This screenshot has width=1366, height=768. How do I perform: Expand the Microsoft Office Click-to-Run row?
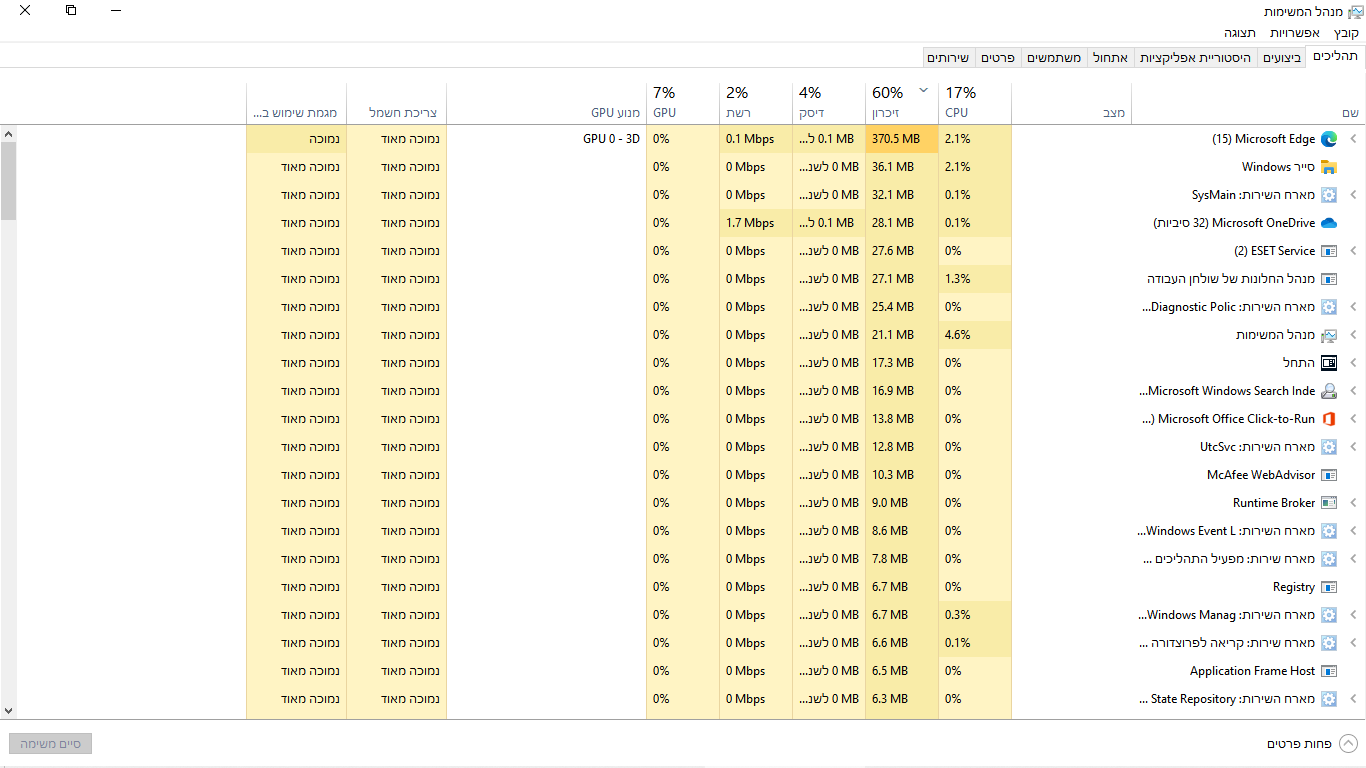(x=1354, y=419)
